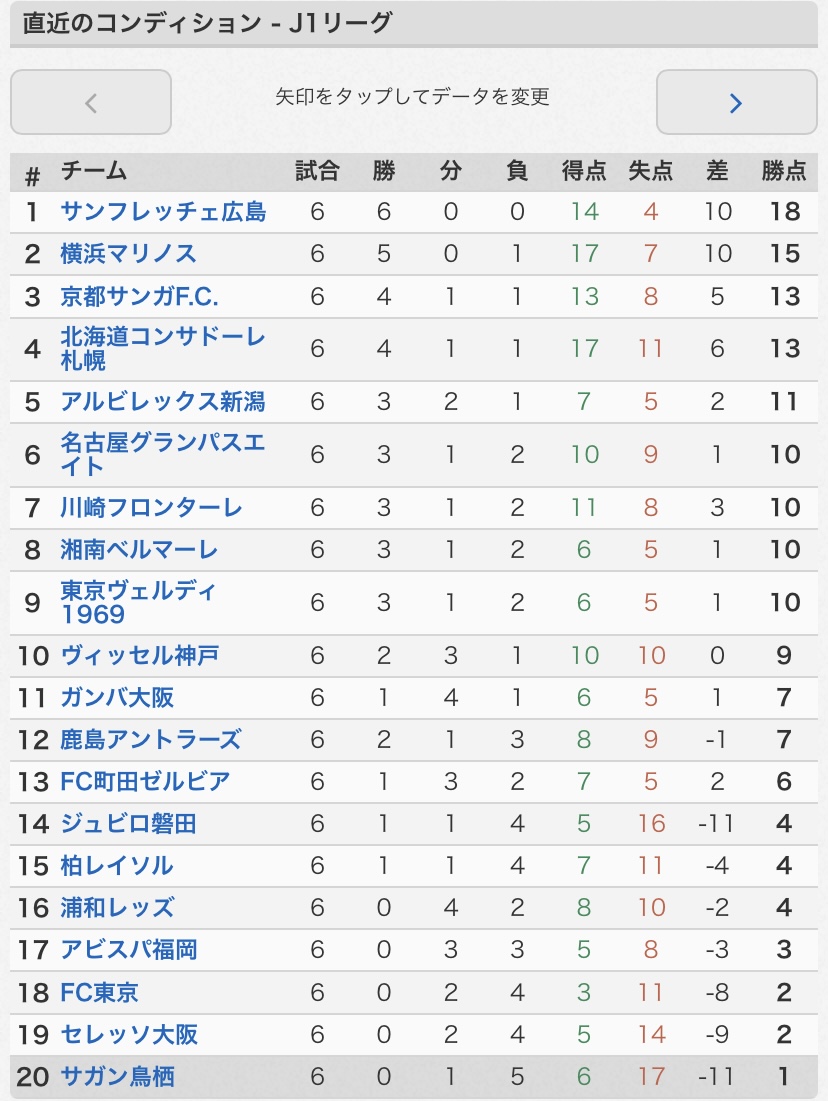This screenshot has width=828, height=1101.
Task: Click the 直近のコンディション - J1リーグ heading
Action: coord(207,24)
